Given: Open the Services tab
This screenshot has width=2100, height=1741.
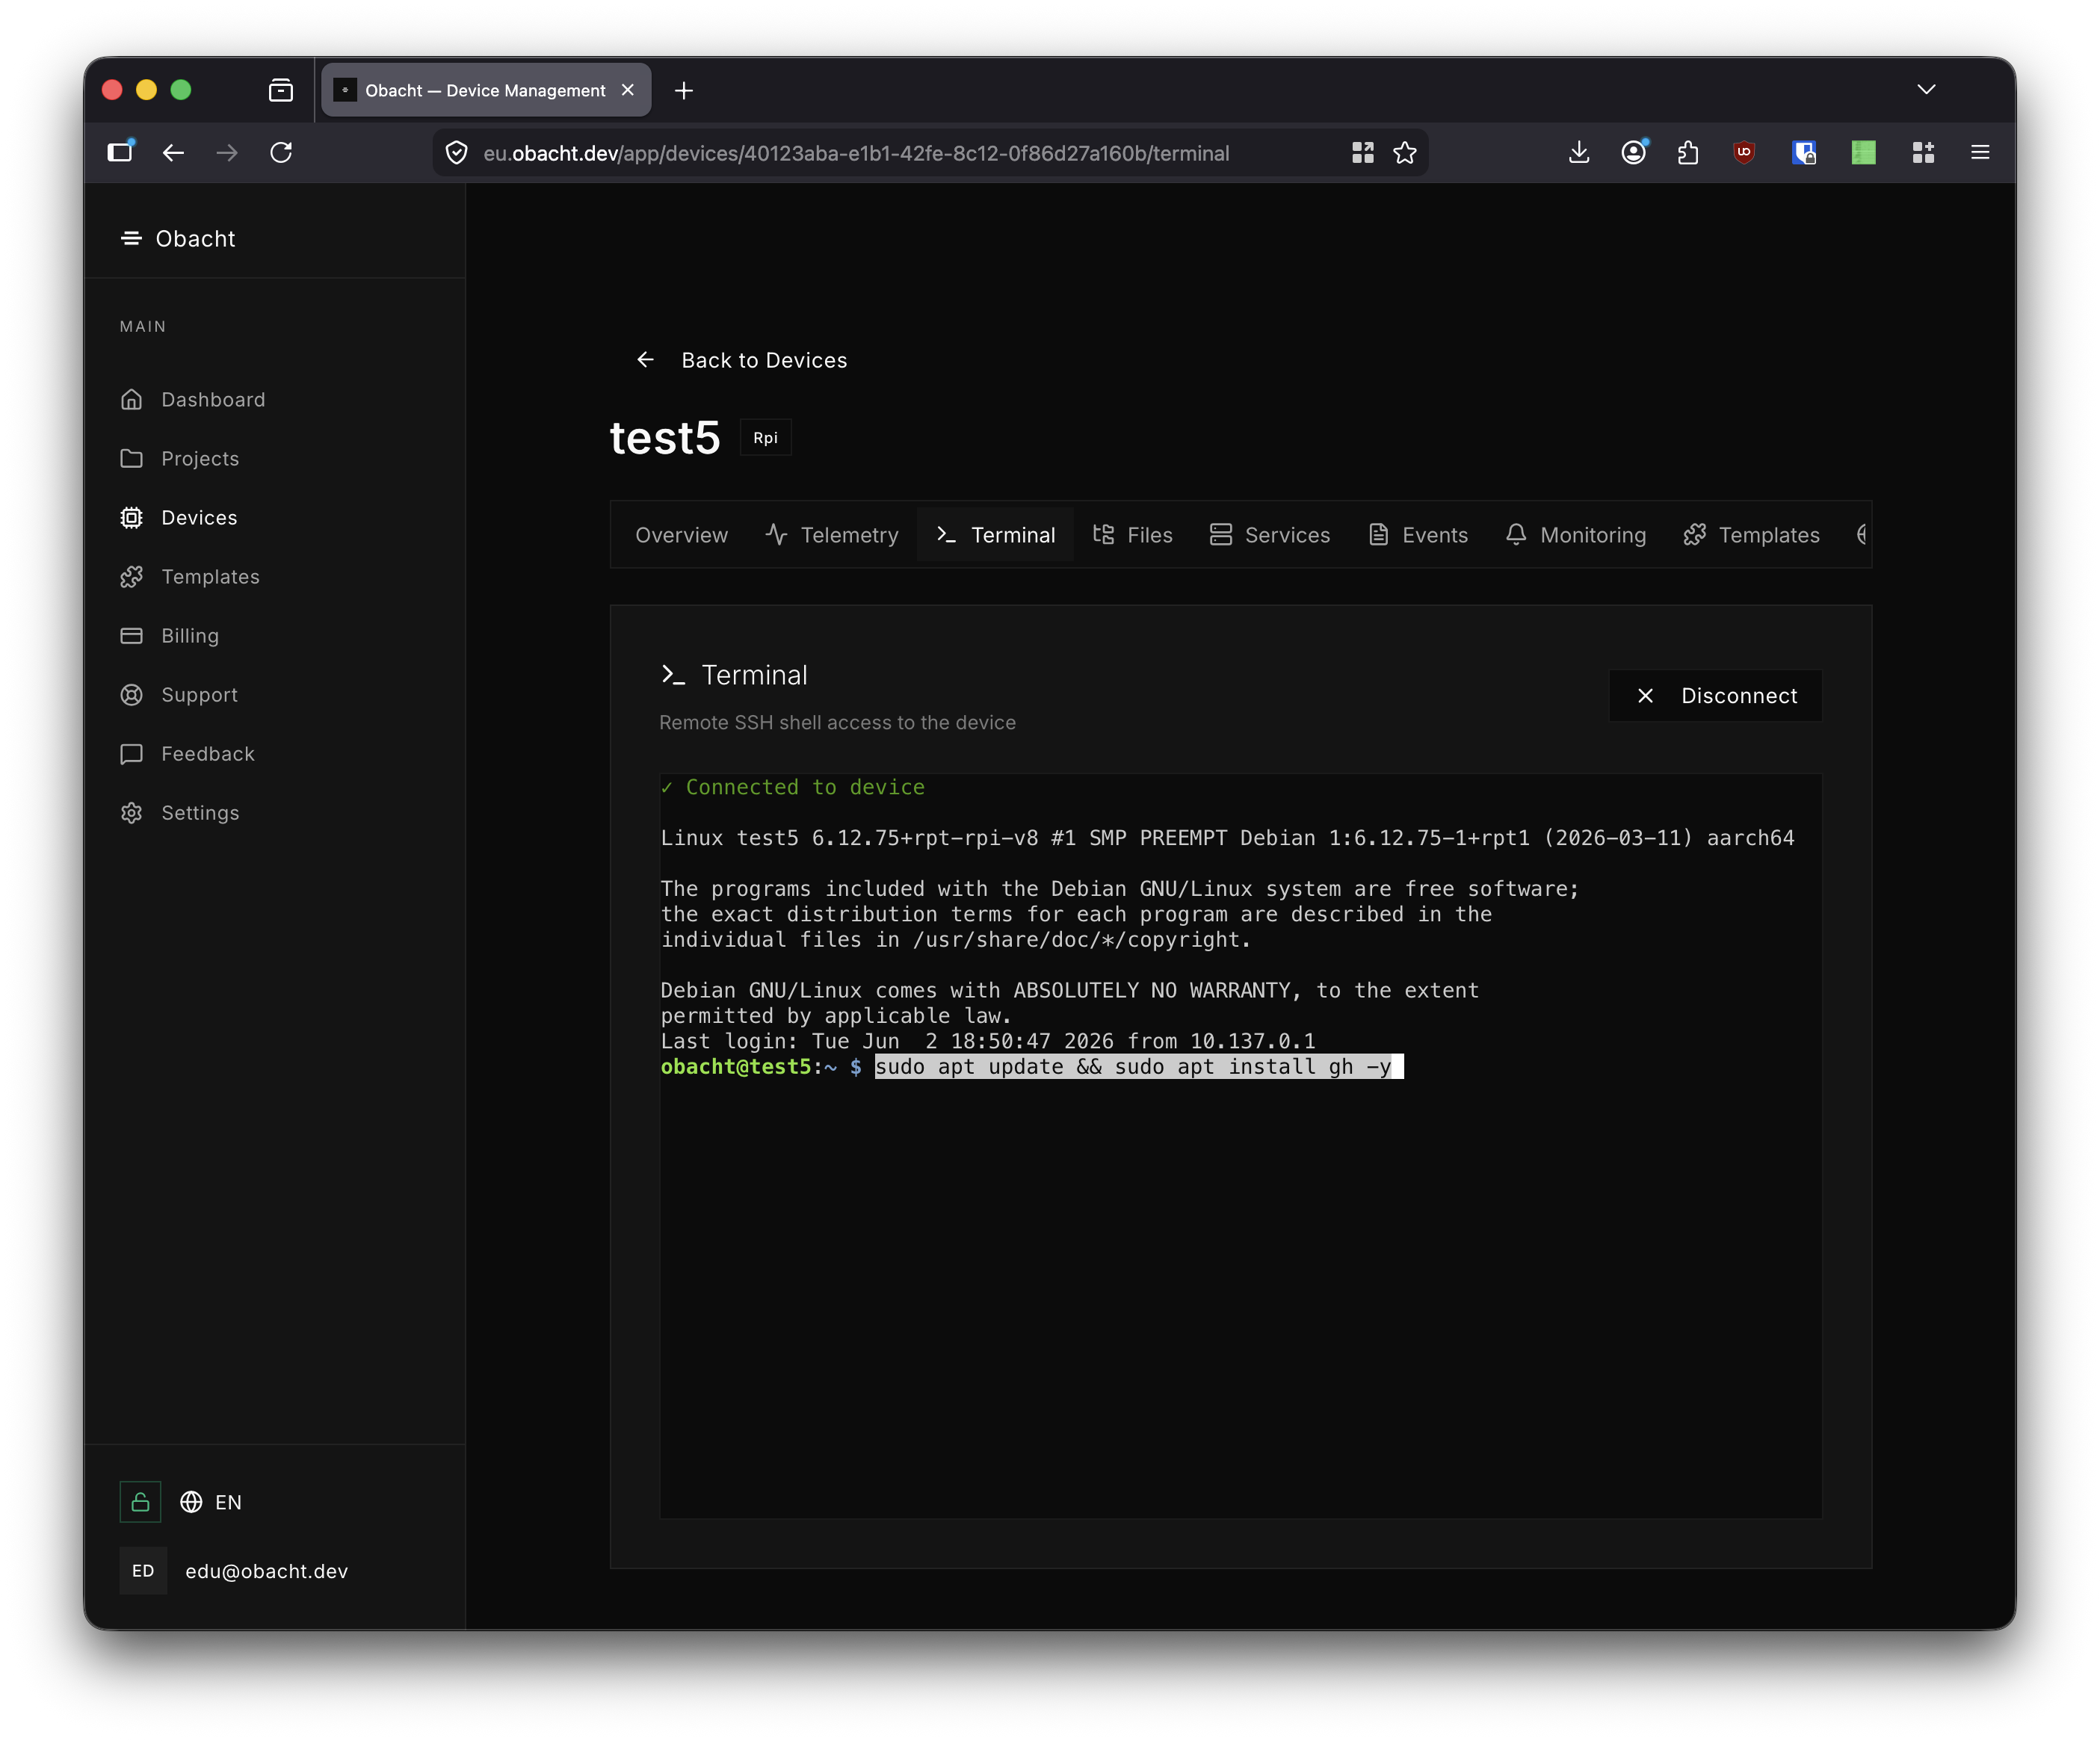Looking at the screenshot, I should coord(1270,535).
